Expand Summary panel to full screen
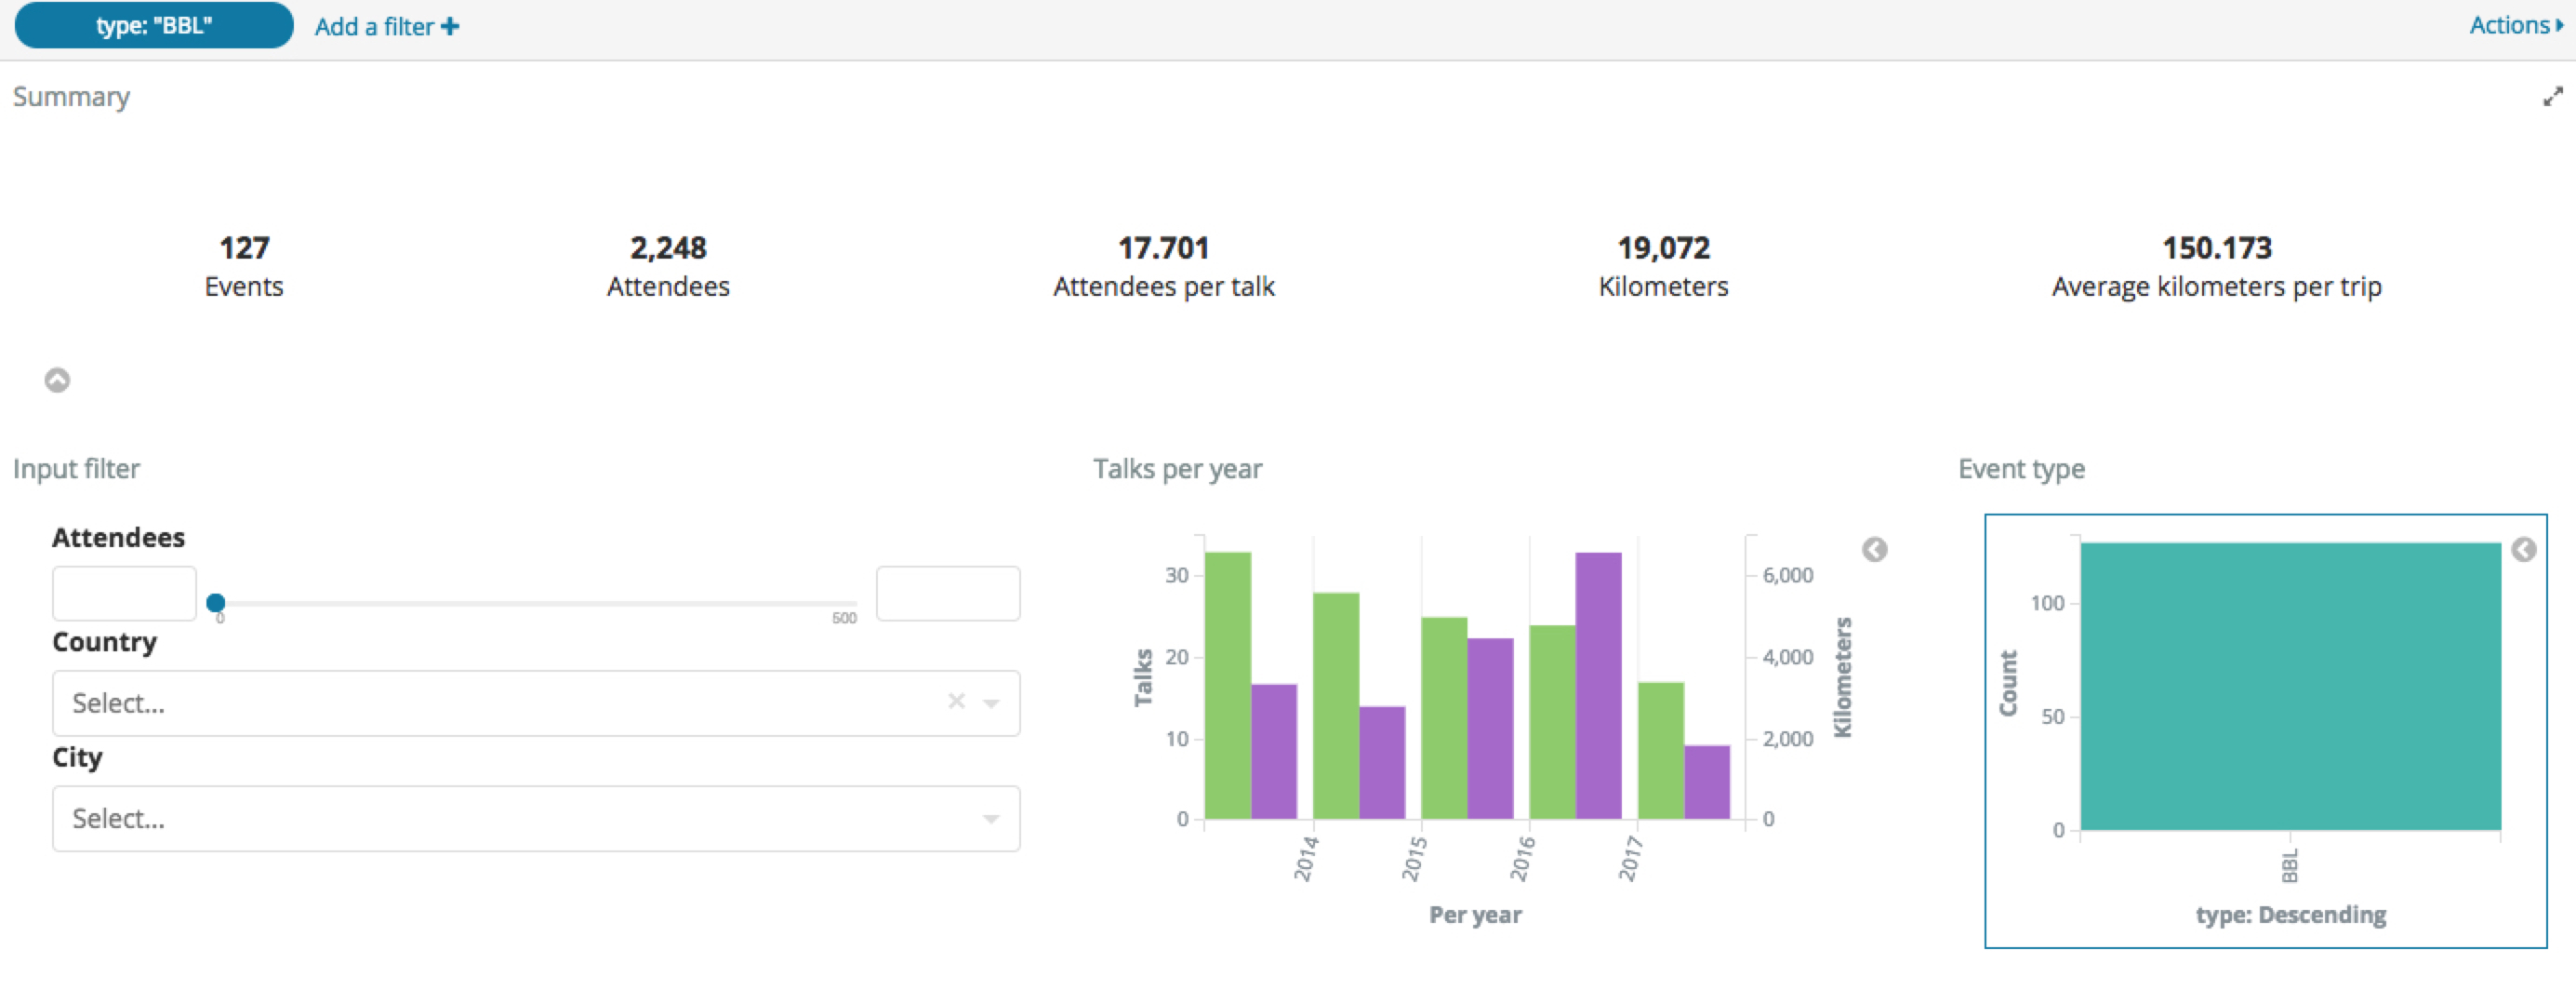 2553,97
